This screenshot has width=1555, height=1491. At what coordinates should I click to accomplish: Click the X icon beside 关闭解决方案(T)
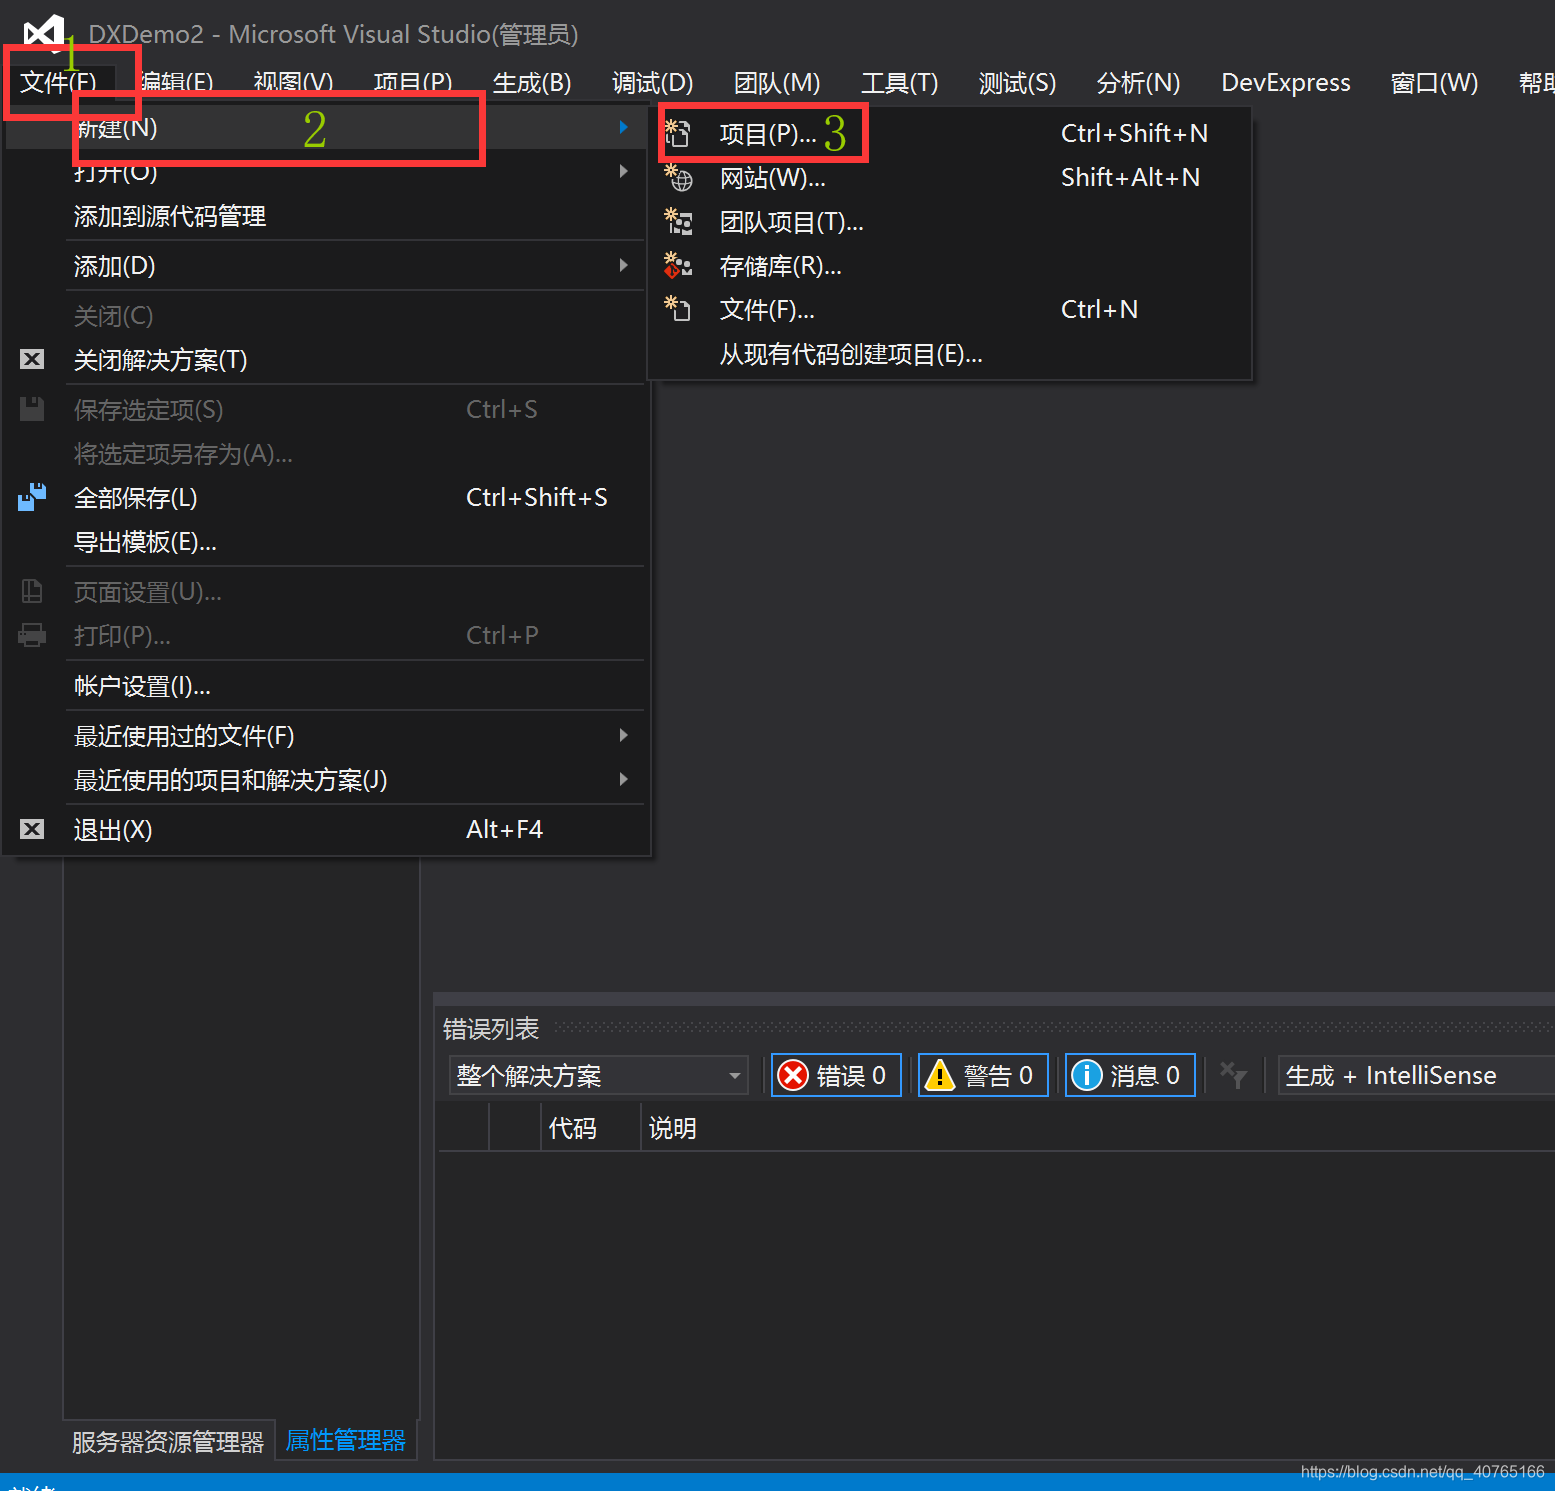coord(32,359)
